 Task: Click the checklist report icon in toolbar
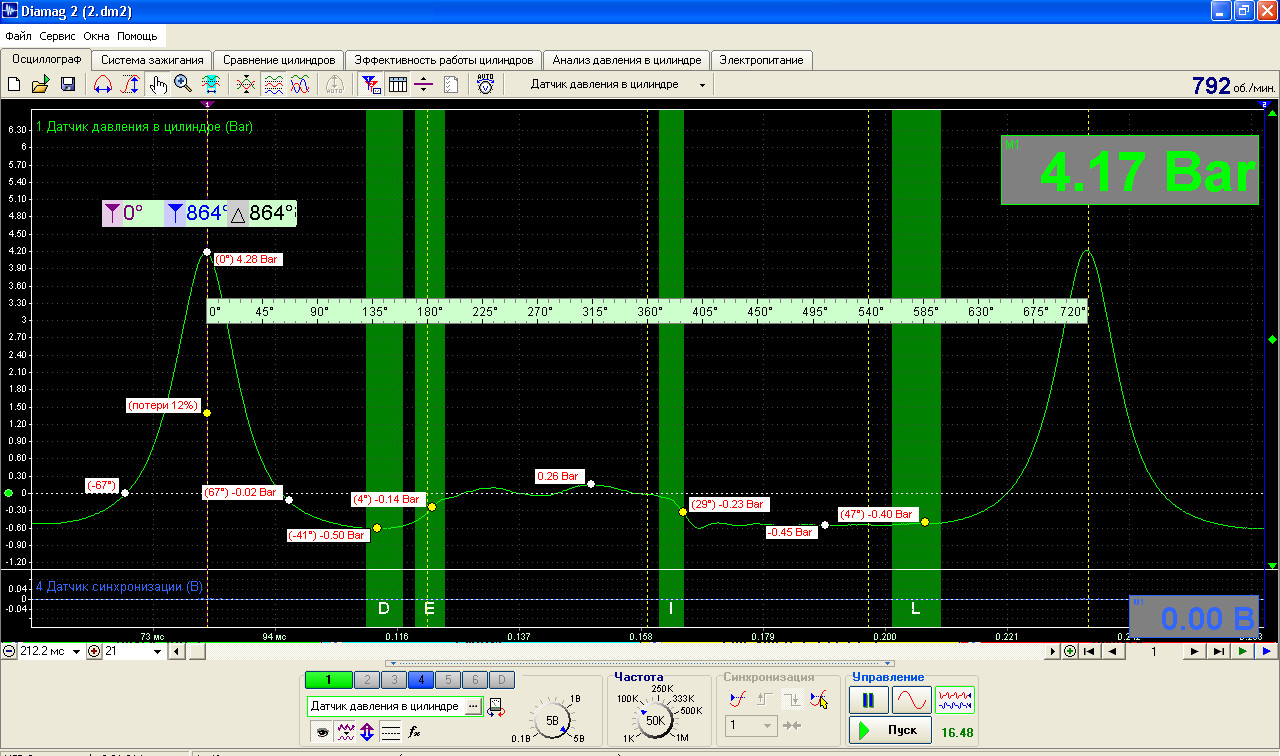pyautogui.click(x=451, y=85)
